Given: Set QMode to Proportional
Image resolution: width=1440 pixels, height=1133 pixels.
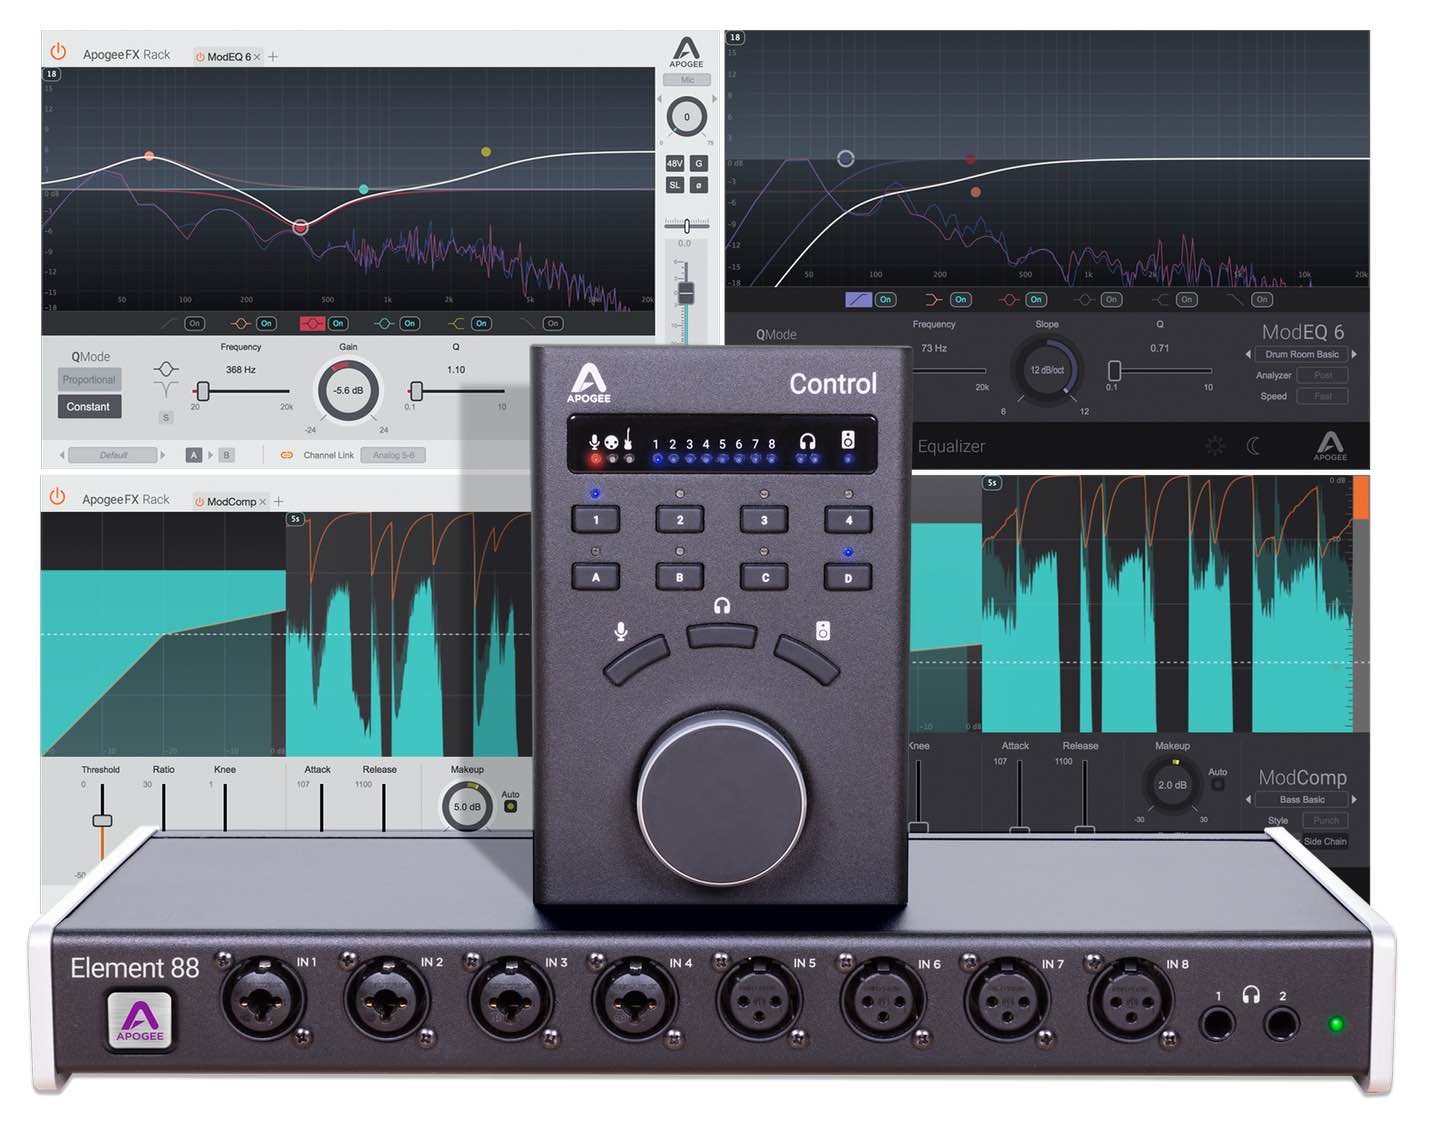Looking at the screenshot, I should click(x=89, y=380).
